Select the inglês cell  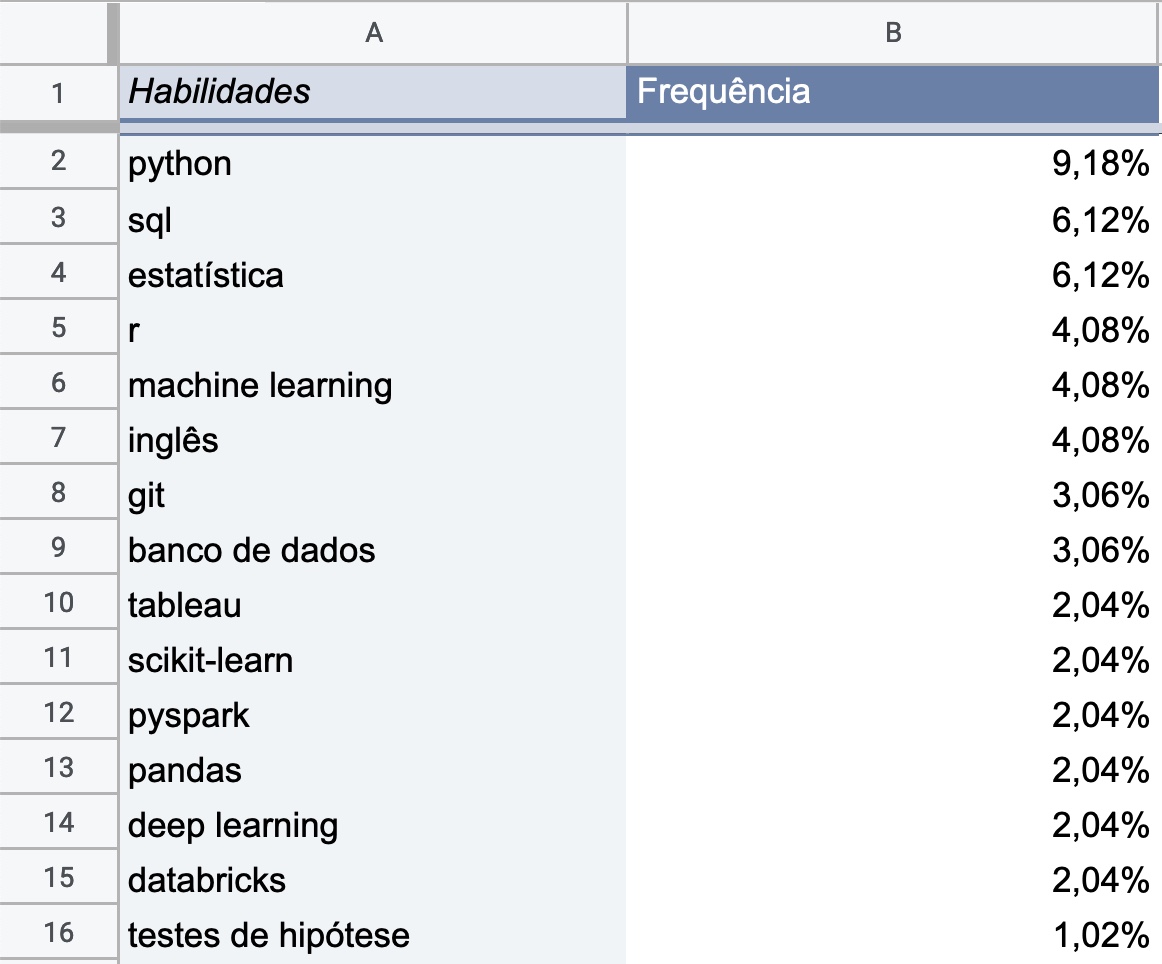[373, 439]
